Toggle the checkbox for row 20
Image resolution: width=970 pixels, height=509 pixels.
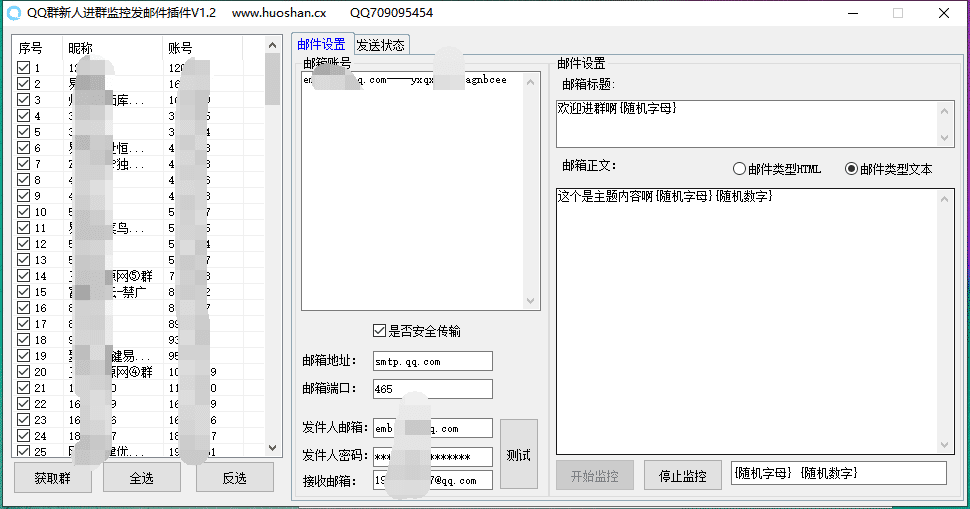24,372
